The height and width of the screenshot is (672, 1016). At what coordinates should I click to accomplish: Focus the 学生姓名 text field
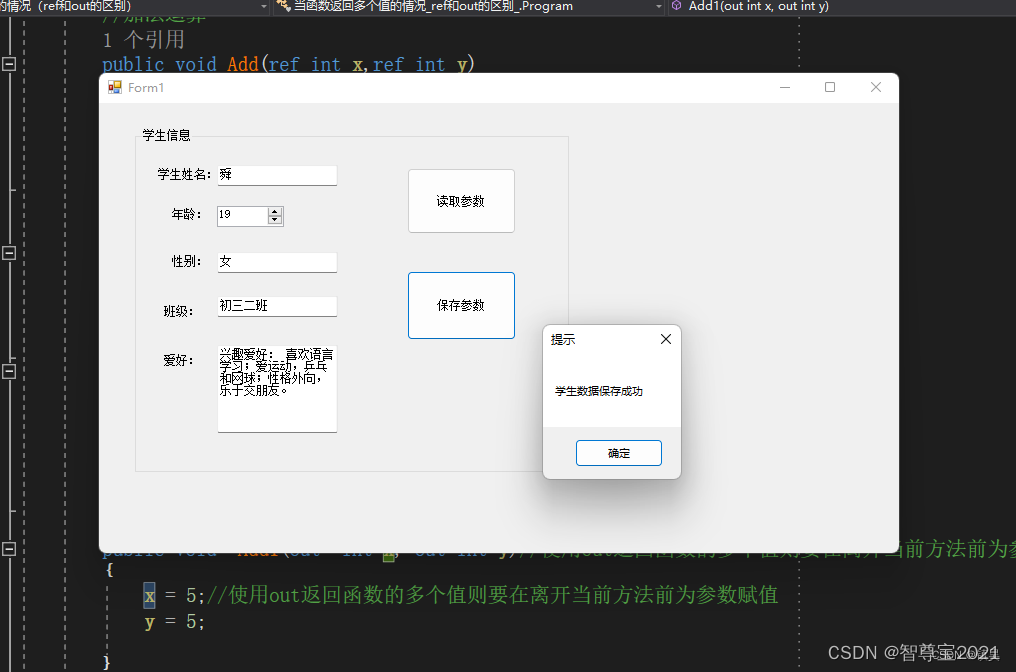coord(277,175)
